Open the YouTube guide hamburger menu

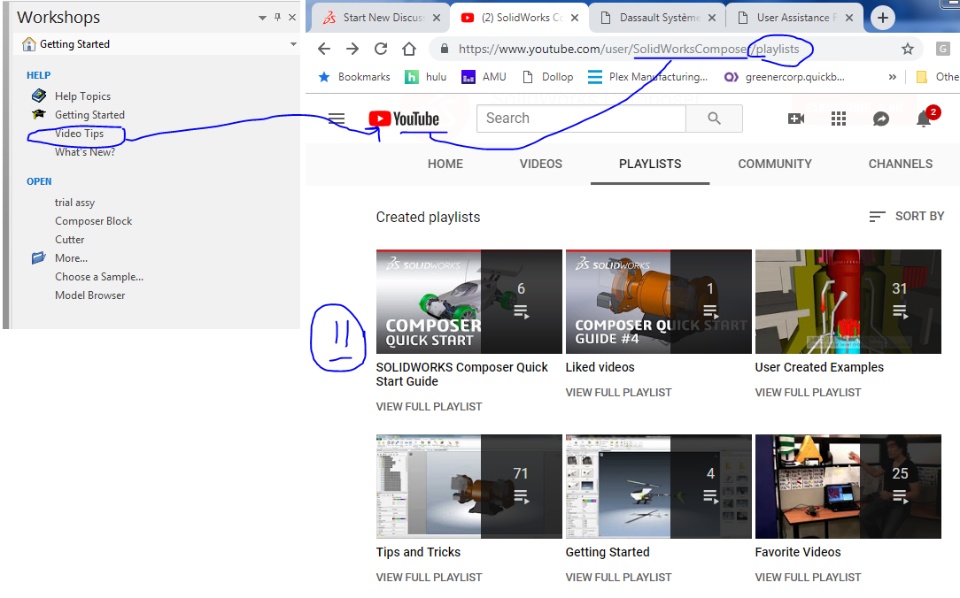point(336,118)
